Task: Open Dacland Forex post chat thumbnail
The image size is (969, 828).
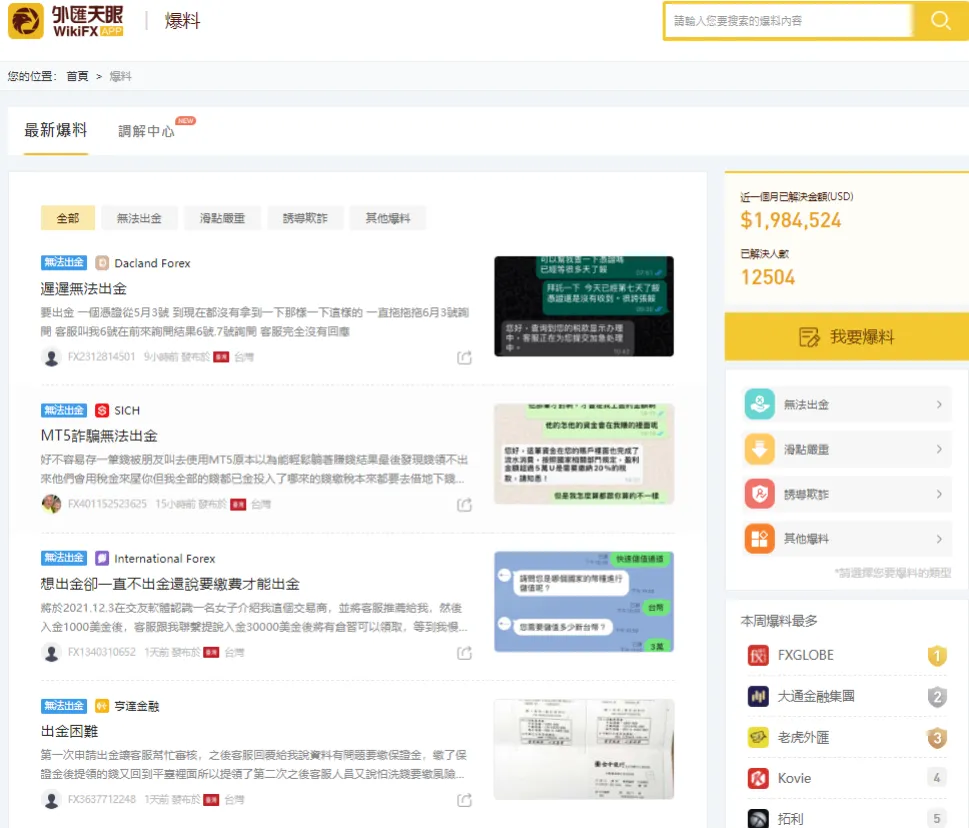Action: click(x=584, y=306)
